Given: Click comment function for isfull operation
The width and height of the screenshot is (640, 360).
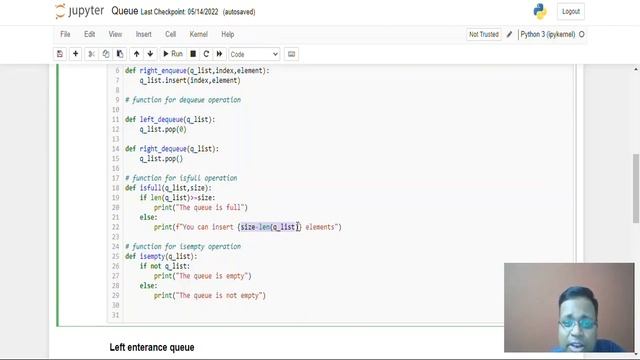Looking at the screenshot, I should [181, 178].
